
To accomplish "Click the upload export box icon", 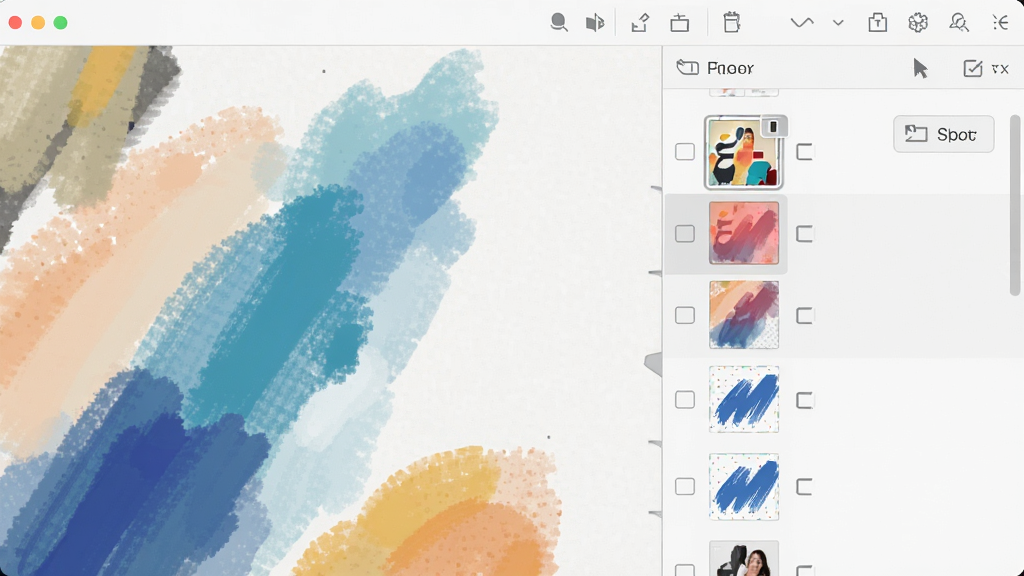I will (x=877, y=23).
